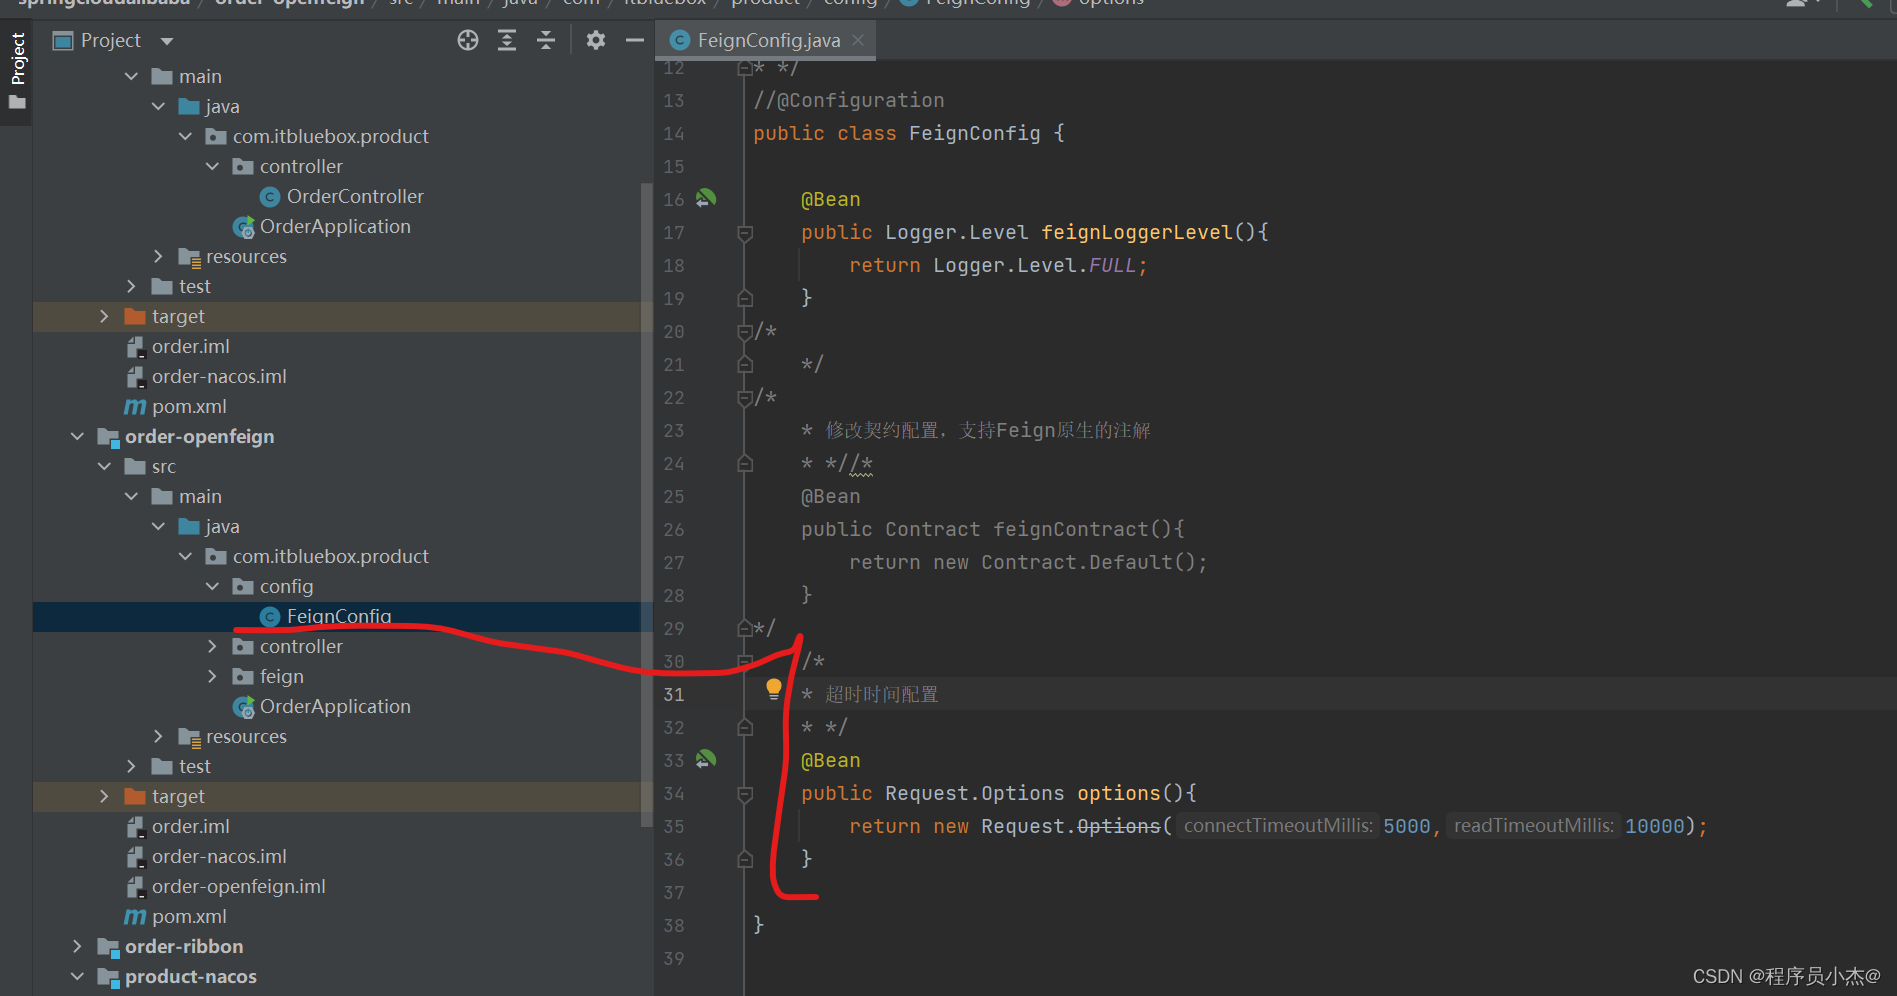Select the first OrderApplication class
1897x996 pixels.
(x=335, y=226)
